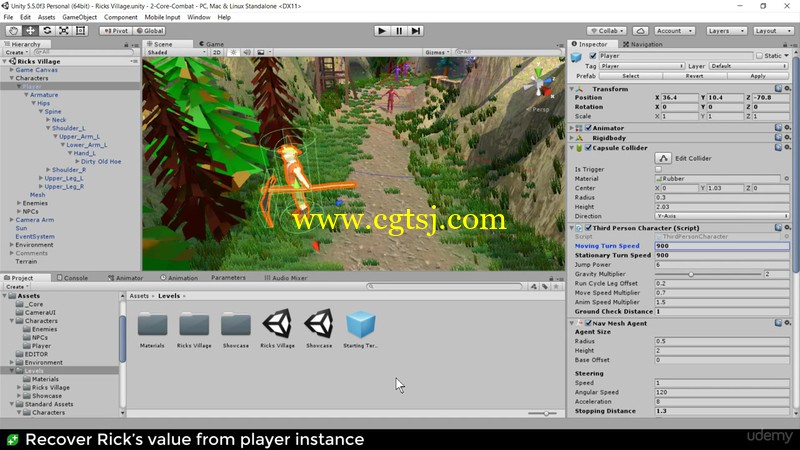Switch to the Console tab
Viewport: 800px width, 450px height.
(x=72, y=278)
